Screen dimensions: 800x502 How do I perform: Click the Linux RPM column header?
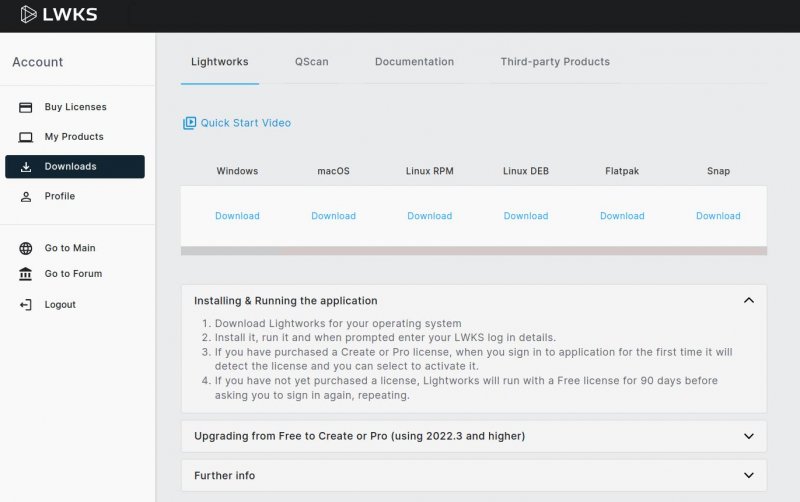click(430, 171)
